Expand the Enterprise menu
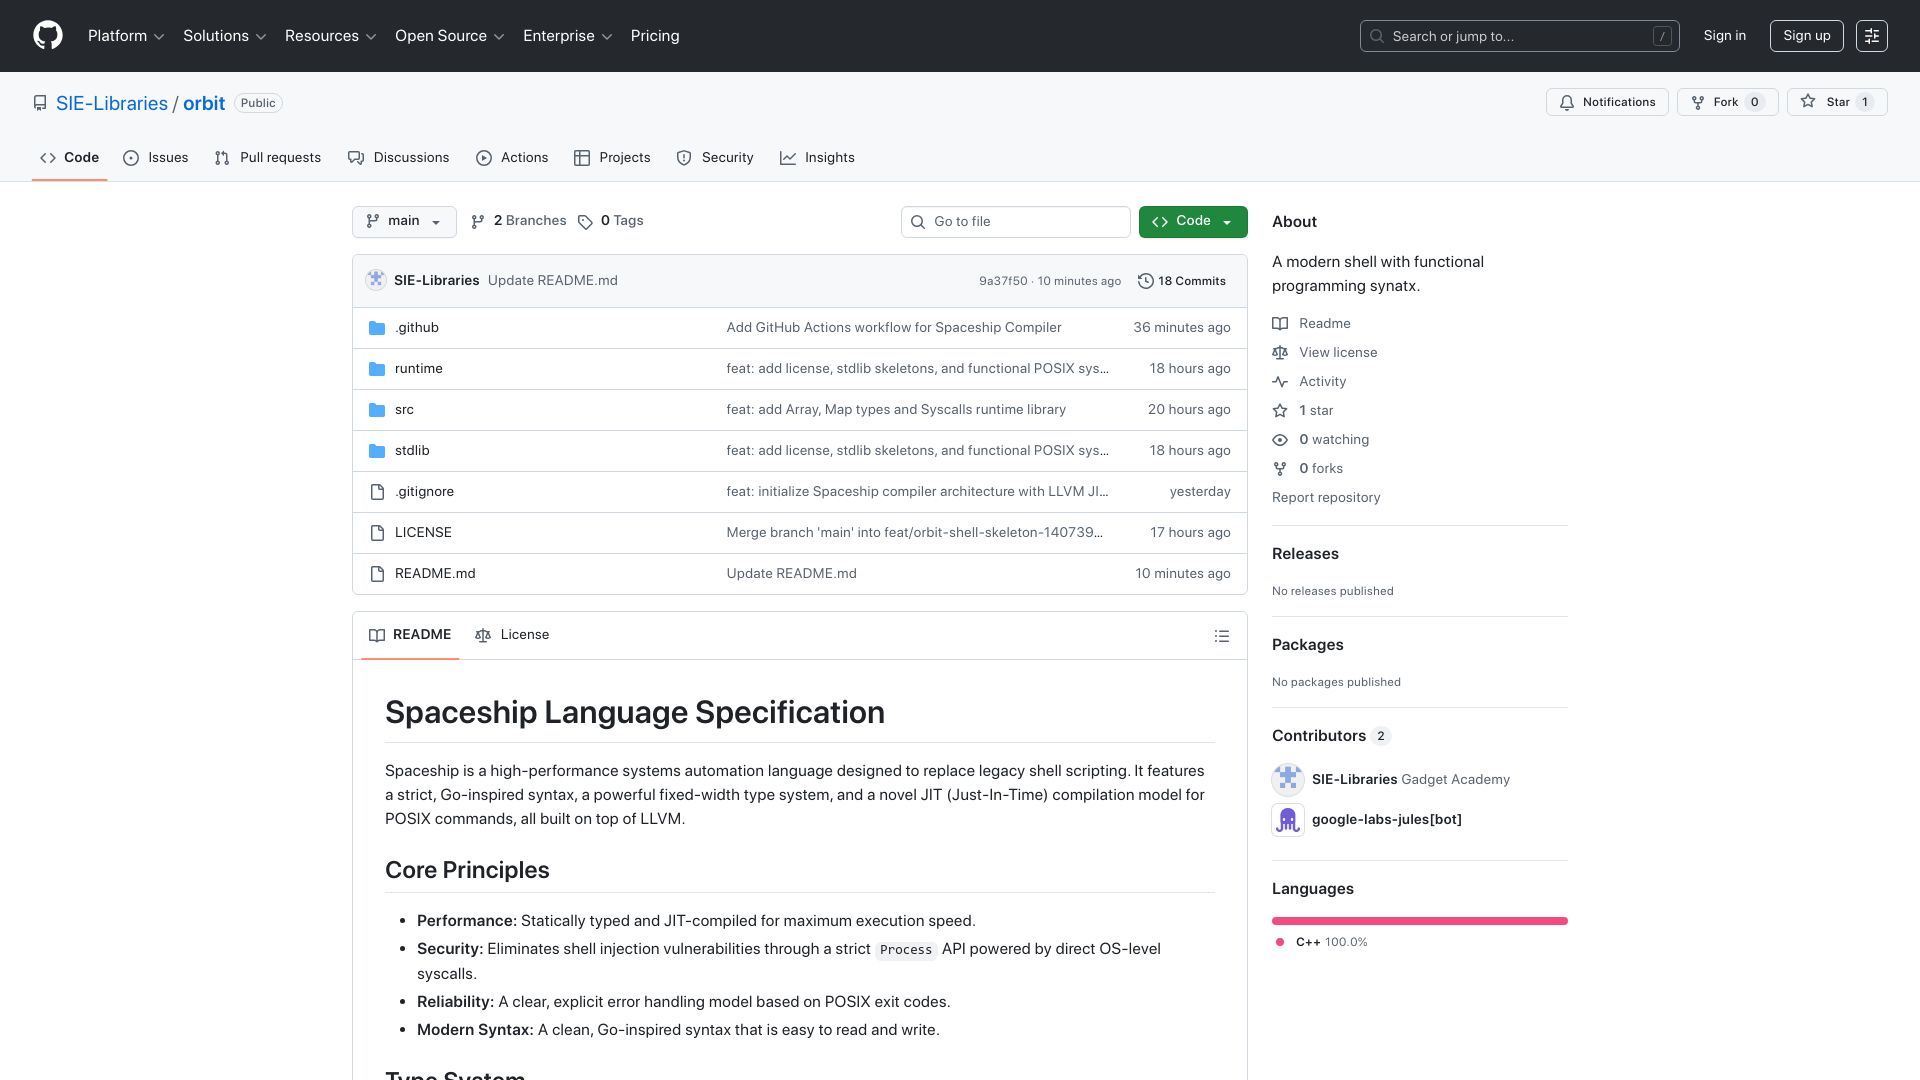This screenshot has height=1080, width=1920. point(568,36)
